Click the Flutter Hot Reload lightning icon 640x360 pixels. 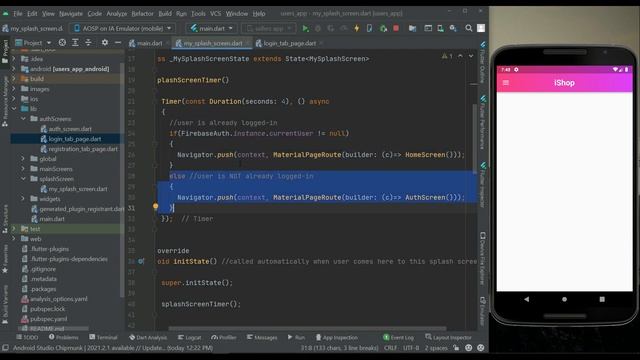pyautogui.click(x=357, y=28)
